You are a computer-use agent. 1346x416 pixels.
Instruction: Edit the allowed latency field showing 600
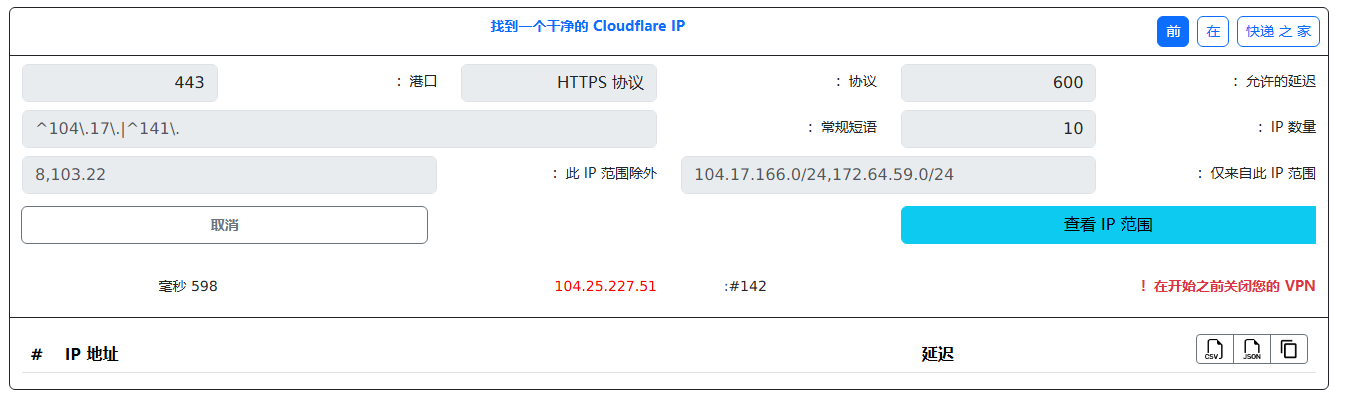997,83
